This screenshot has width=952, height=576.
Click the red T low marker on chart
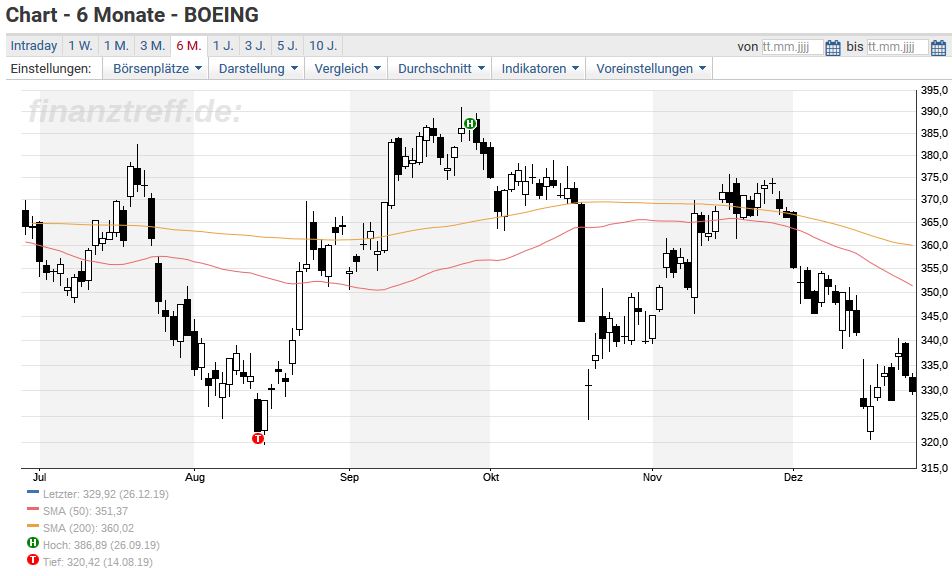tap(258, 438)
